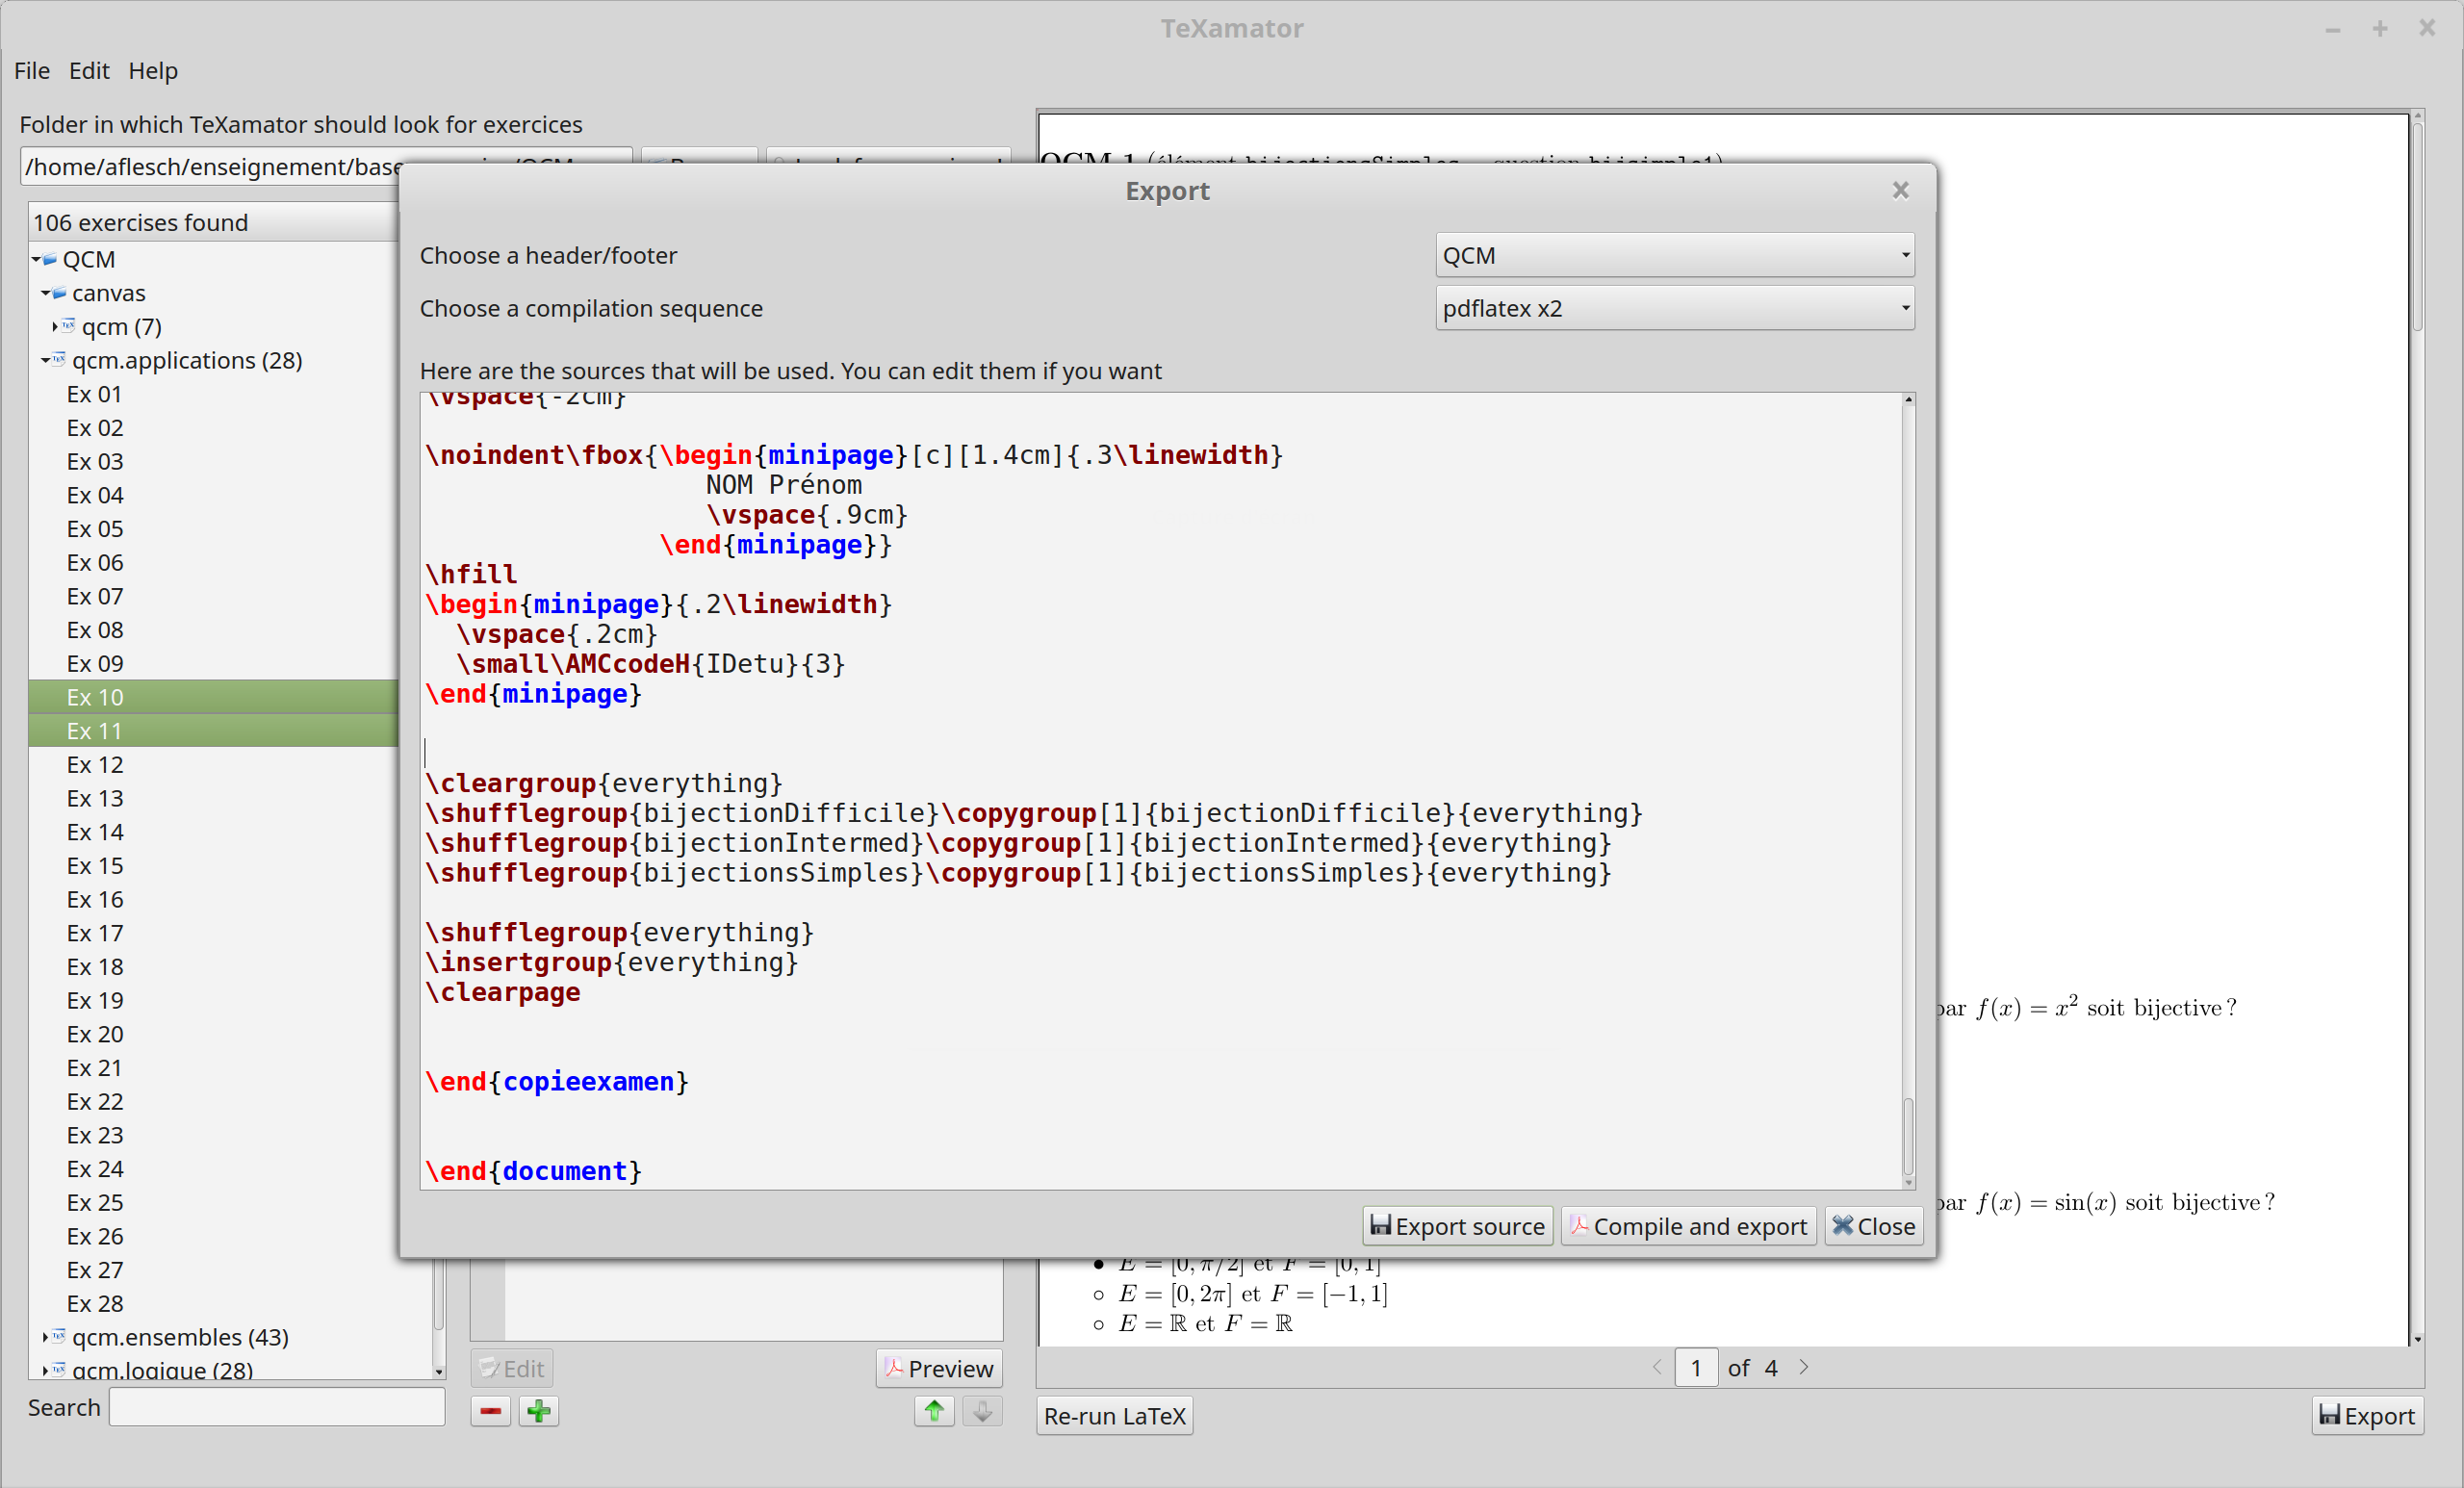Open the Edit menu

click(89, 70)
